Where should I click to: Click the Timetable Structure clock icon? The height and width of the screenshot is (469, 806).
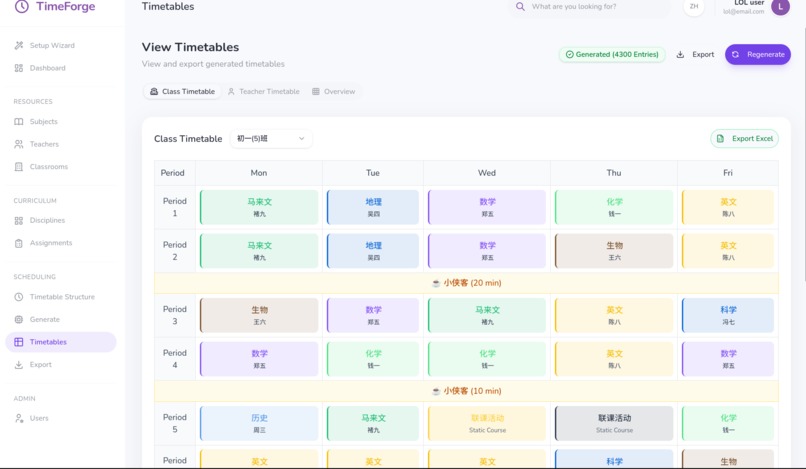[19, 297]
